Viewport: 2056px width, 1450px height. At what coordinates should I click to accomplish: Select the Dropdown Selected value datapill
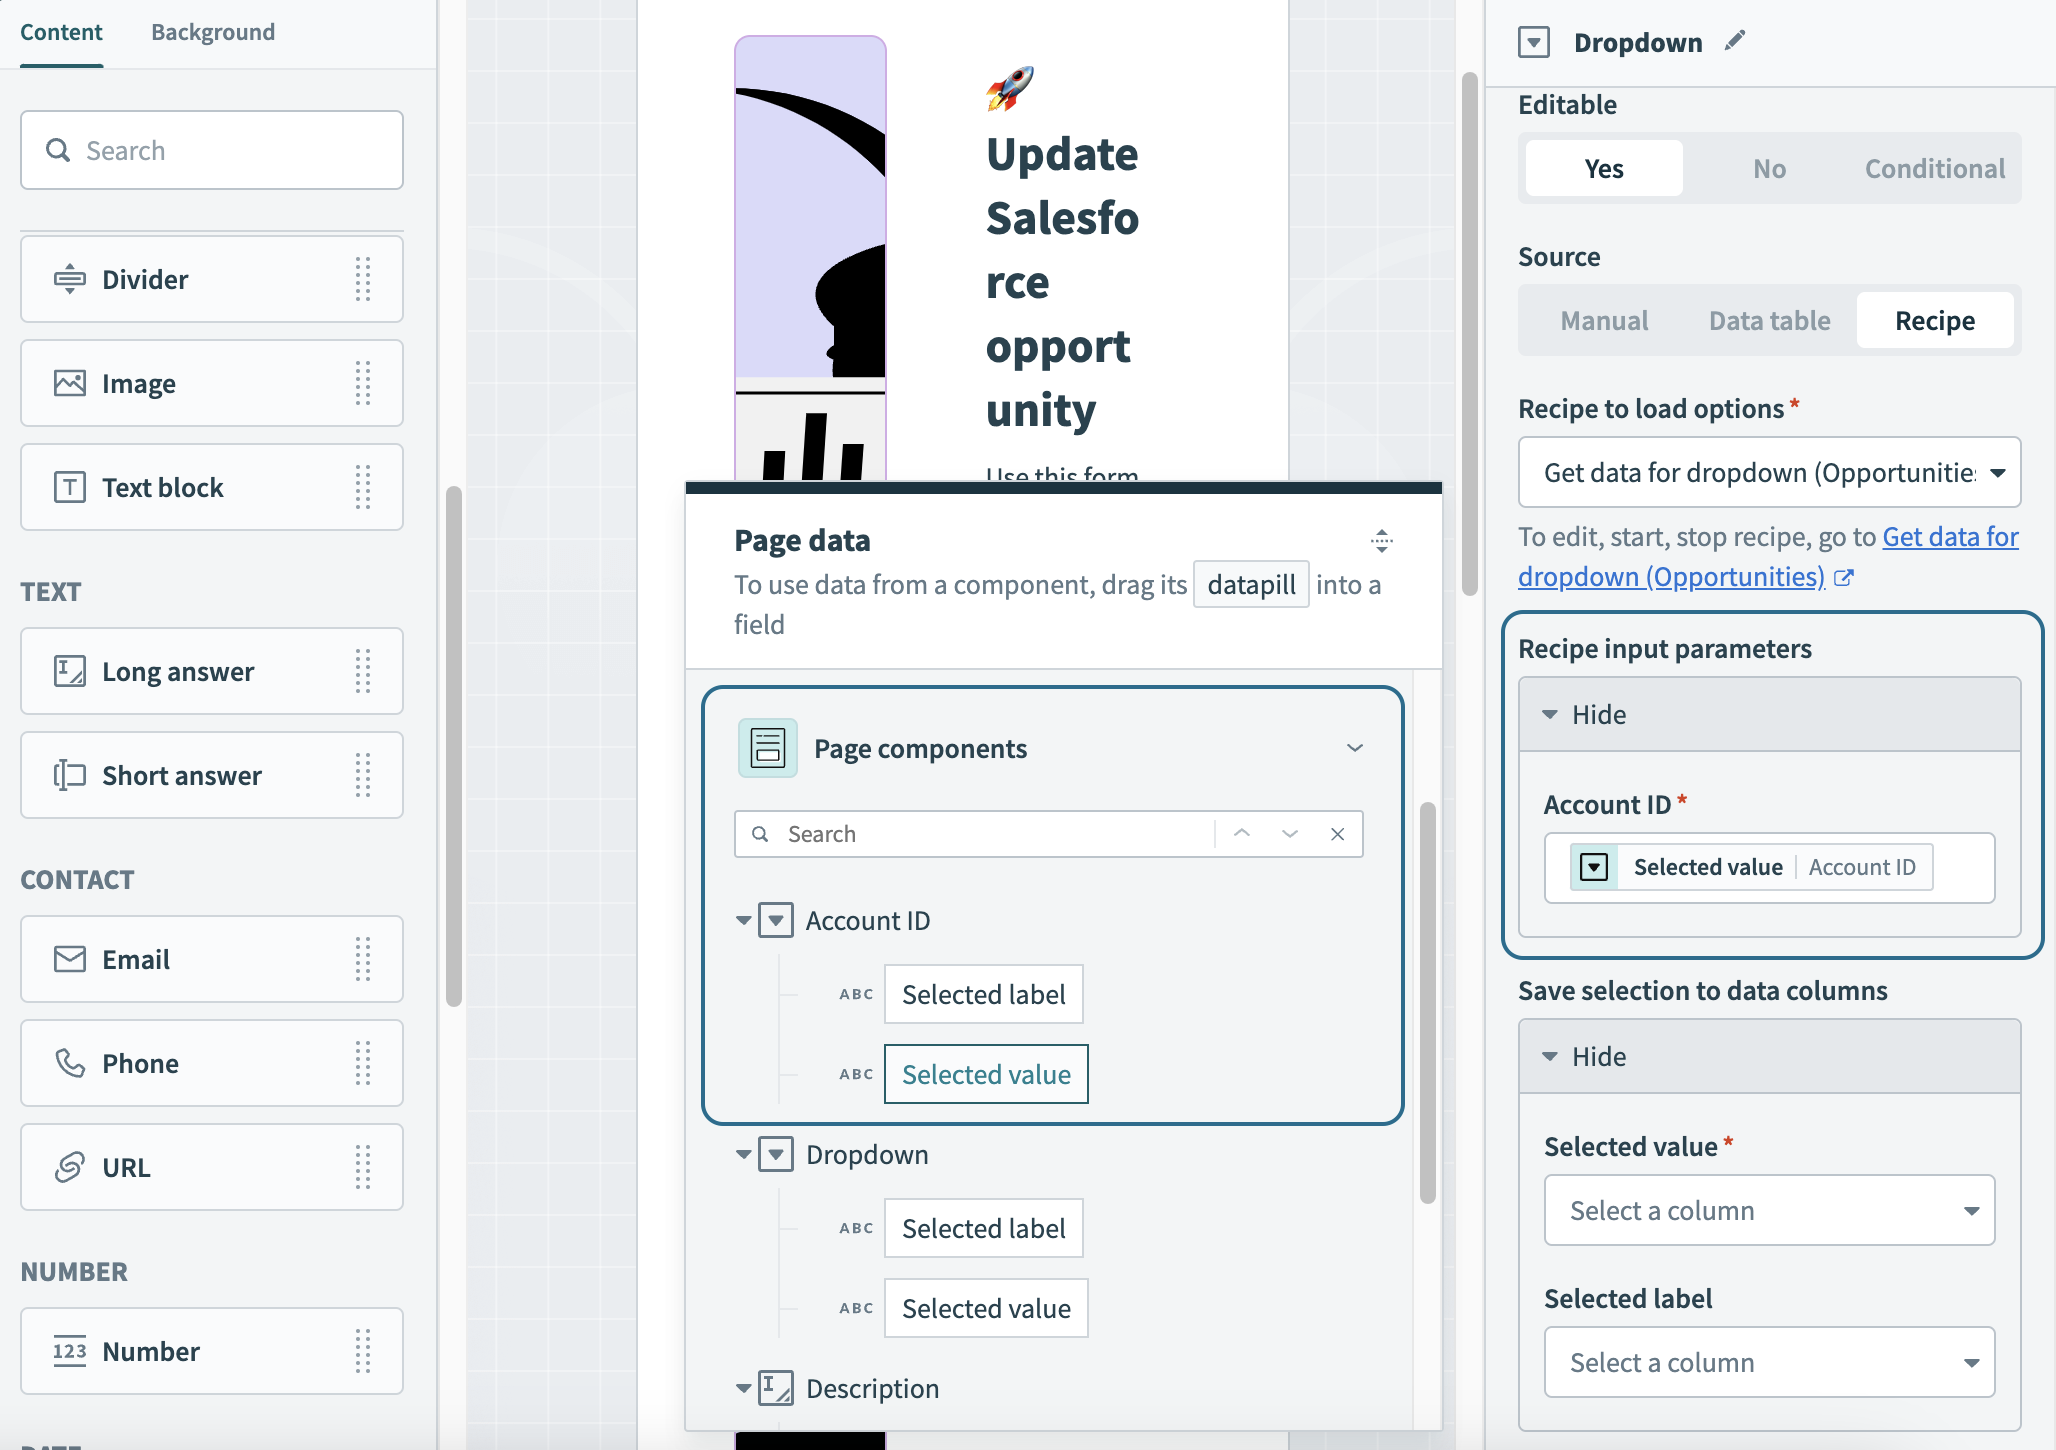point(986,1308)
